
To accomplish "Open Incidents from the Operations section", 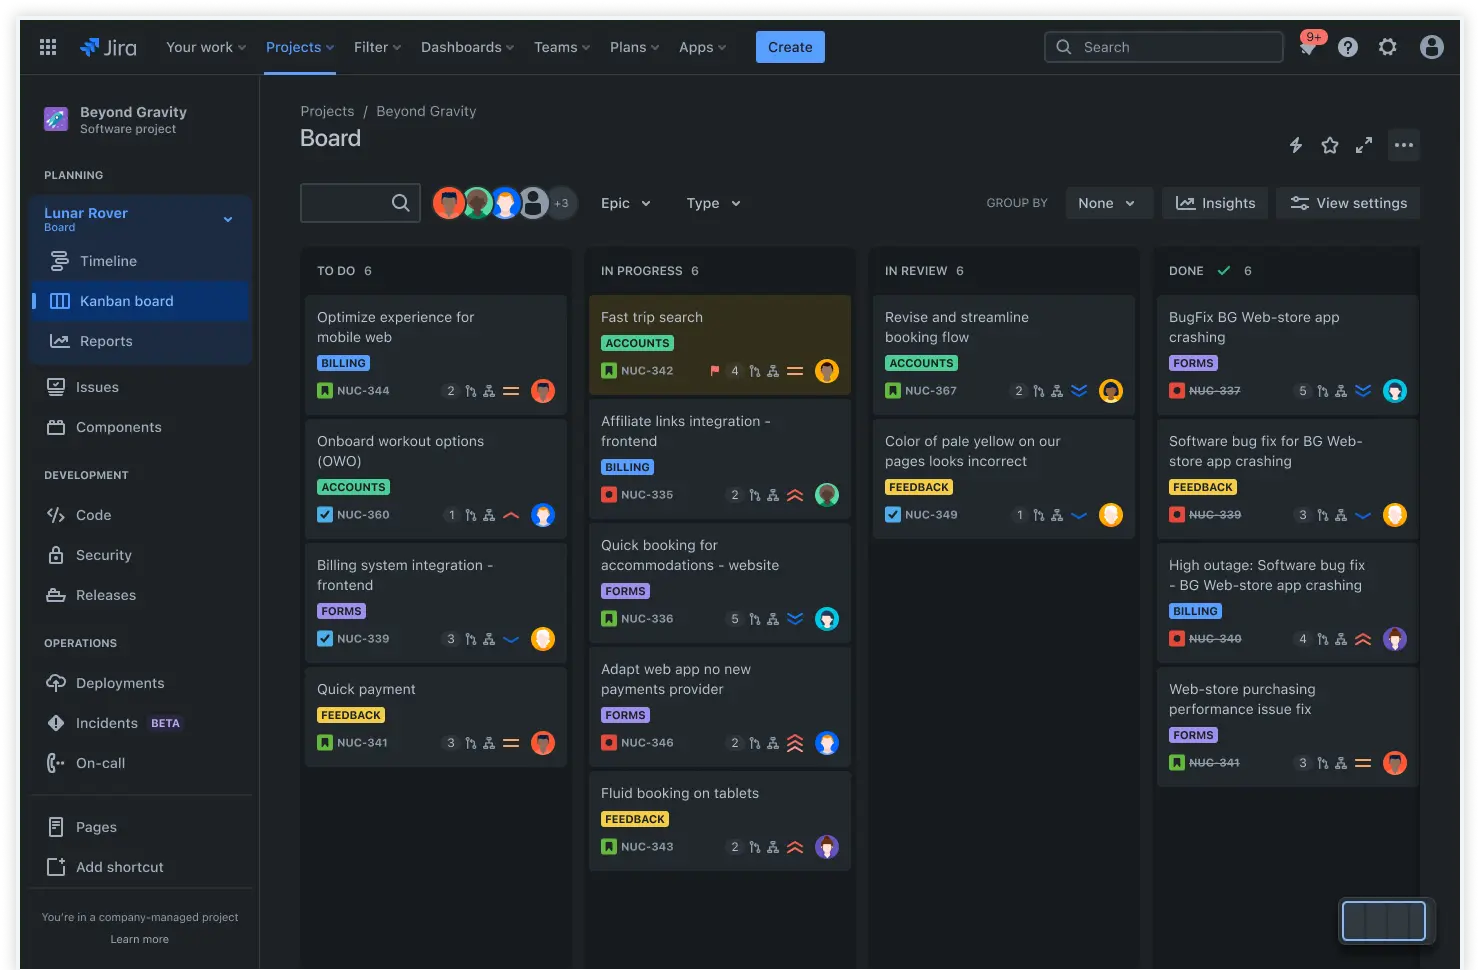I will tap(108, 723).
